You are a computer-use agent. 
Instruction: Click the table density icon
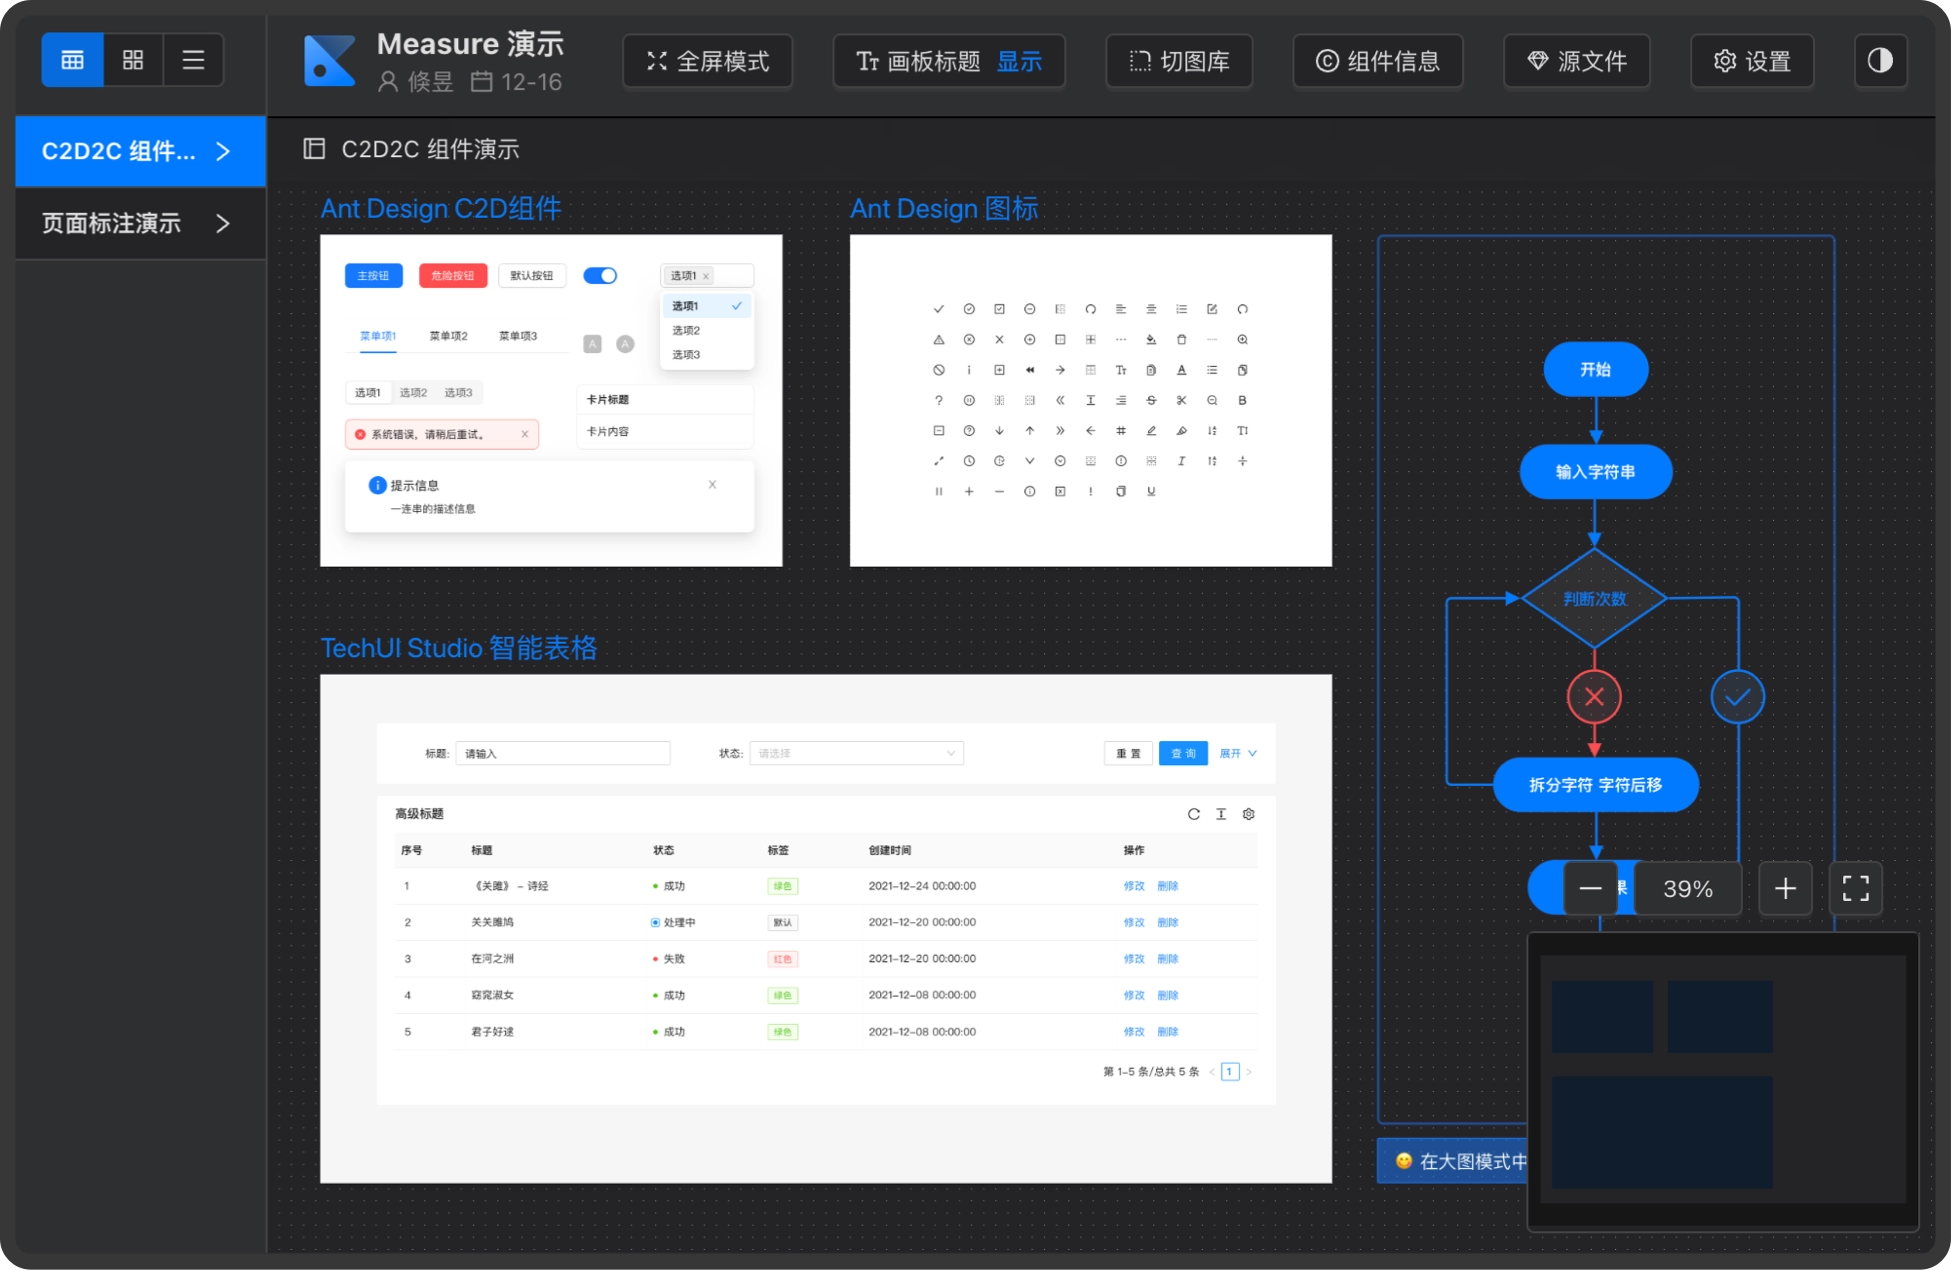pyautogui.click(x=1221, y=814)
